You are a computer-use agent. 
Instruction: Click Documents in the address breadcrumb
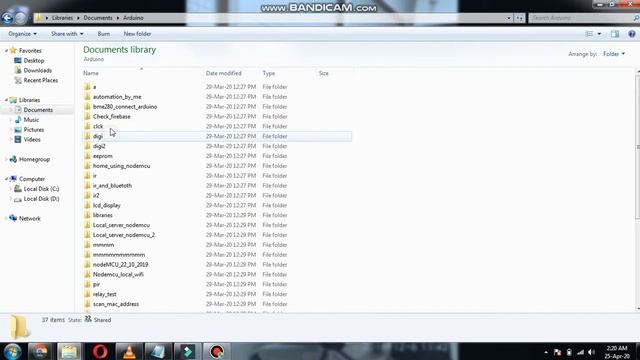[98, 18]
